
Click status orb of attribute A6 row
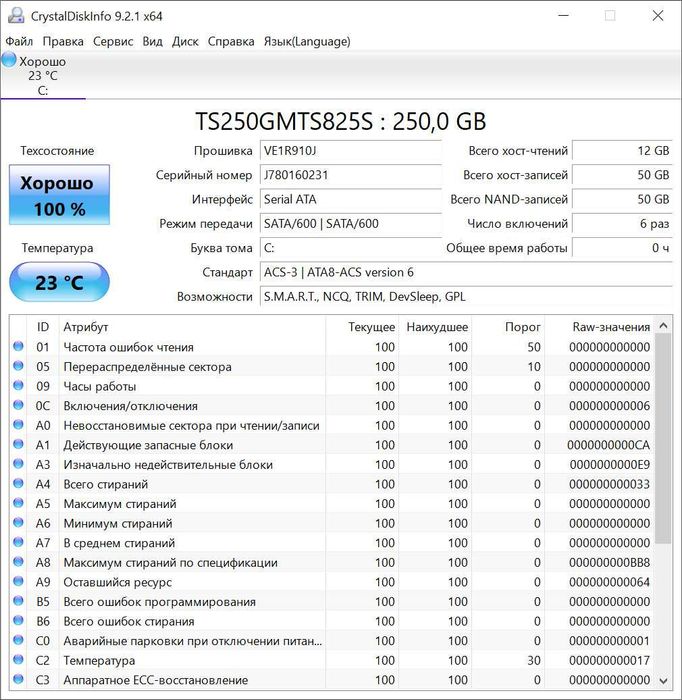coord(18,522)
